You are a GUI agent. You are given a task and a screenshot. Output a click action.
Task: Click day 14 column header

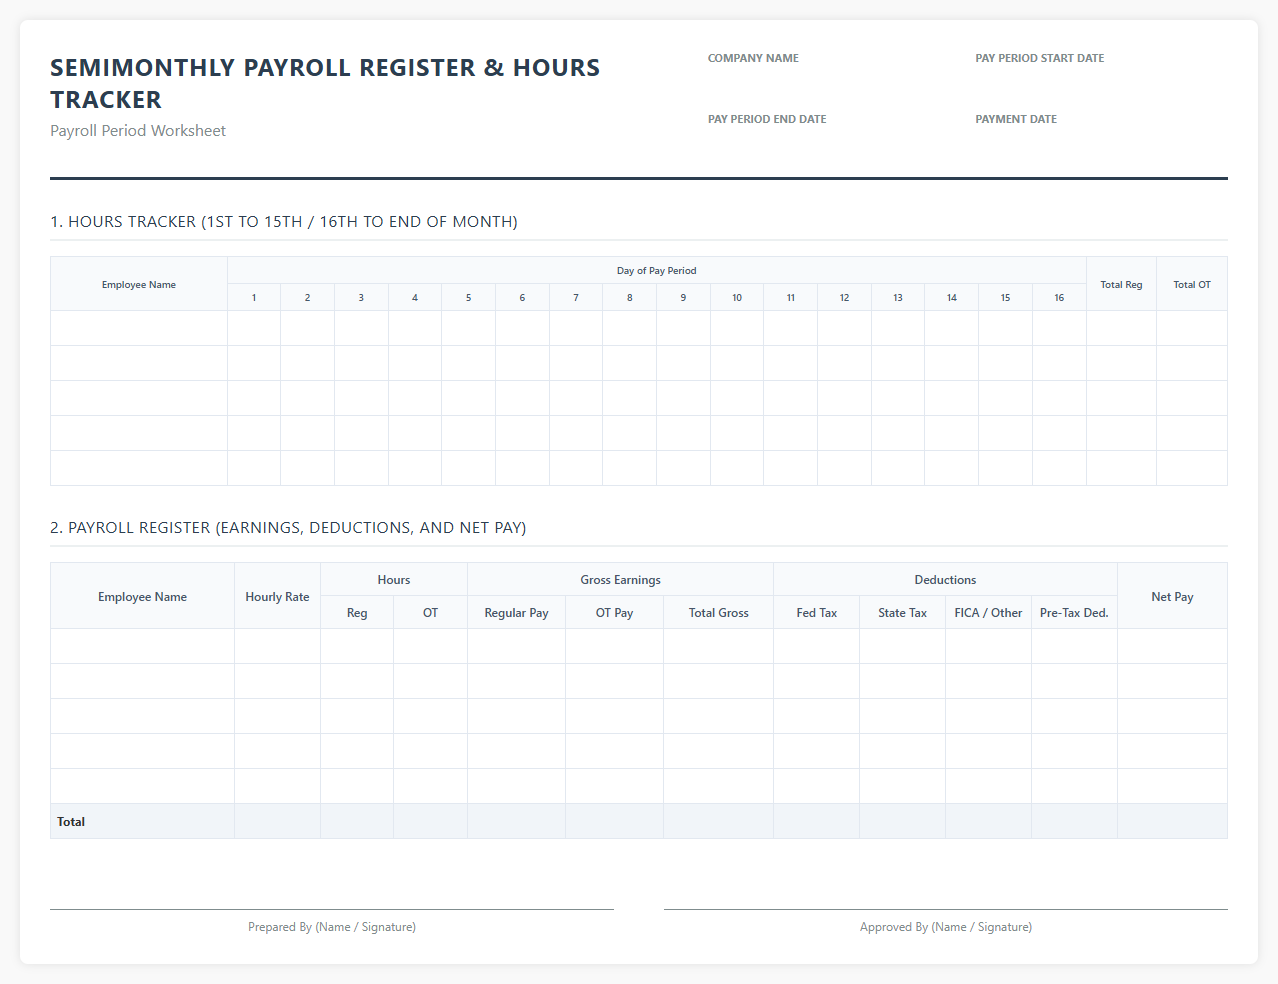(952, 298)
